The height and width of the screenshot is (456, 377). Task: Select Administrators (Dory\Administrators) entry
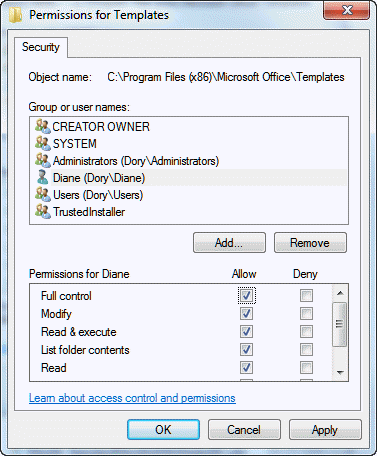[136, 161]
